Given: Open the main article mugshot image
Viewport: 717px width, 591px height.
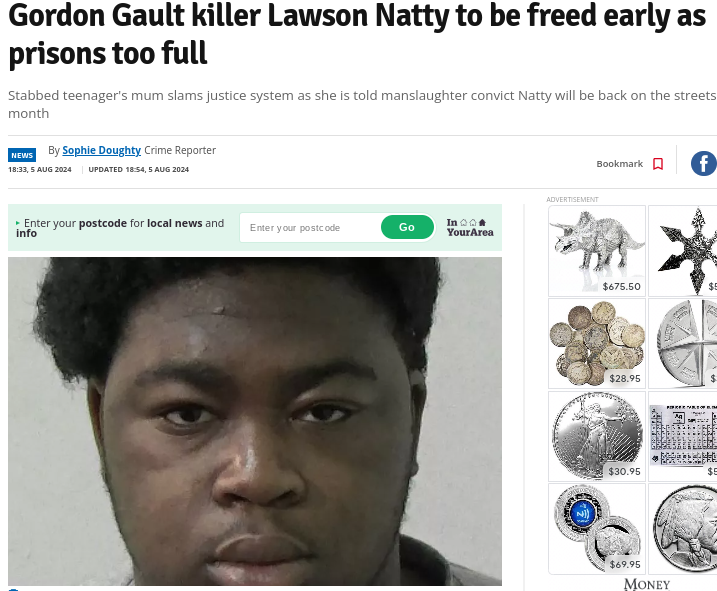Looking at the screenshot, I should click(255, 421).
